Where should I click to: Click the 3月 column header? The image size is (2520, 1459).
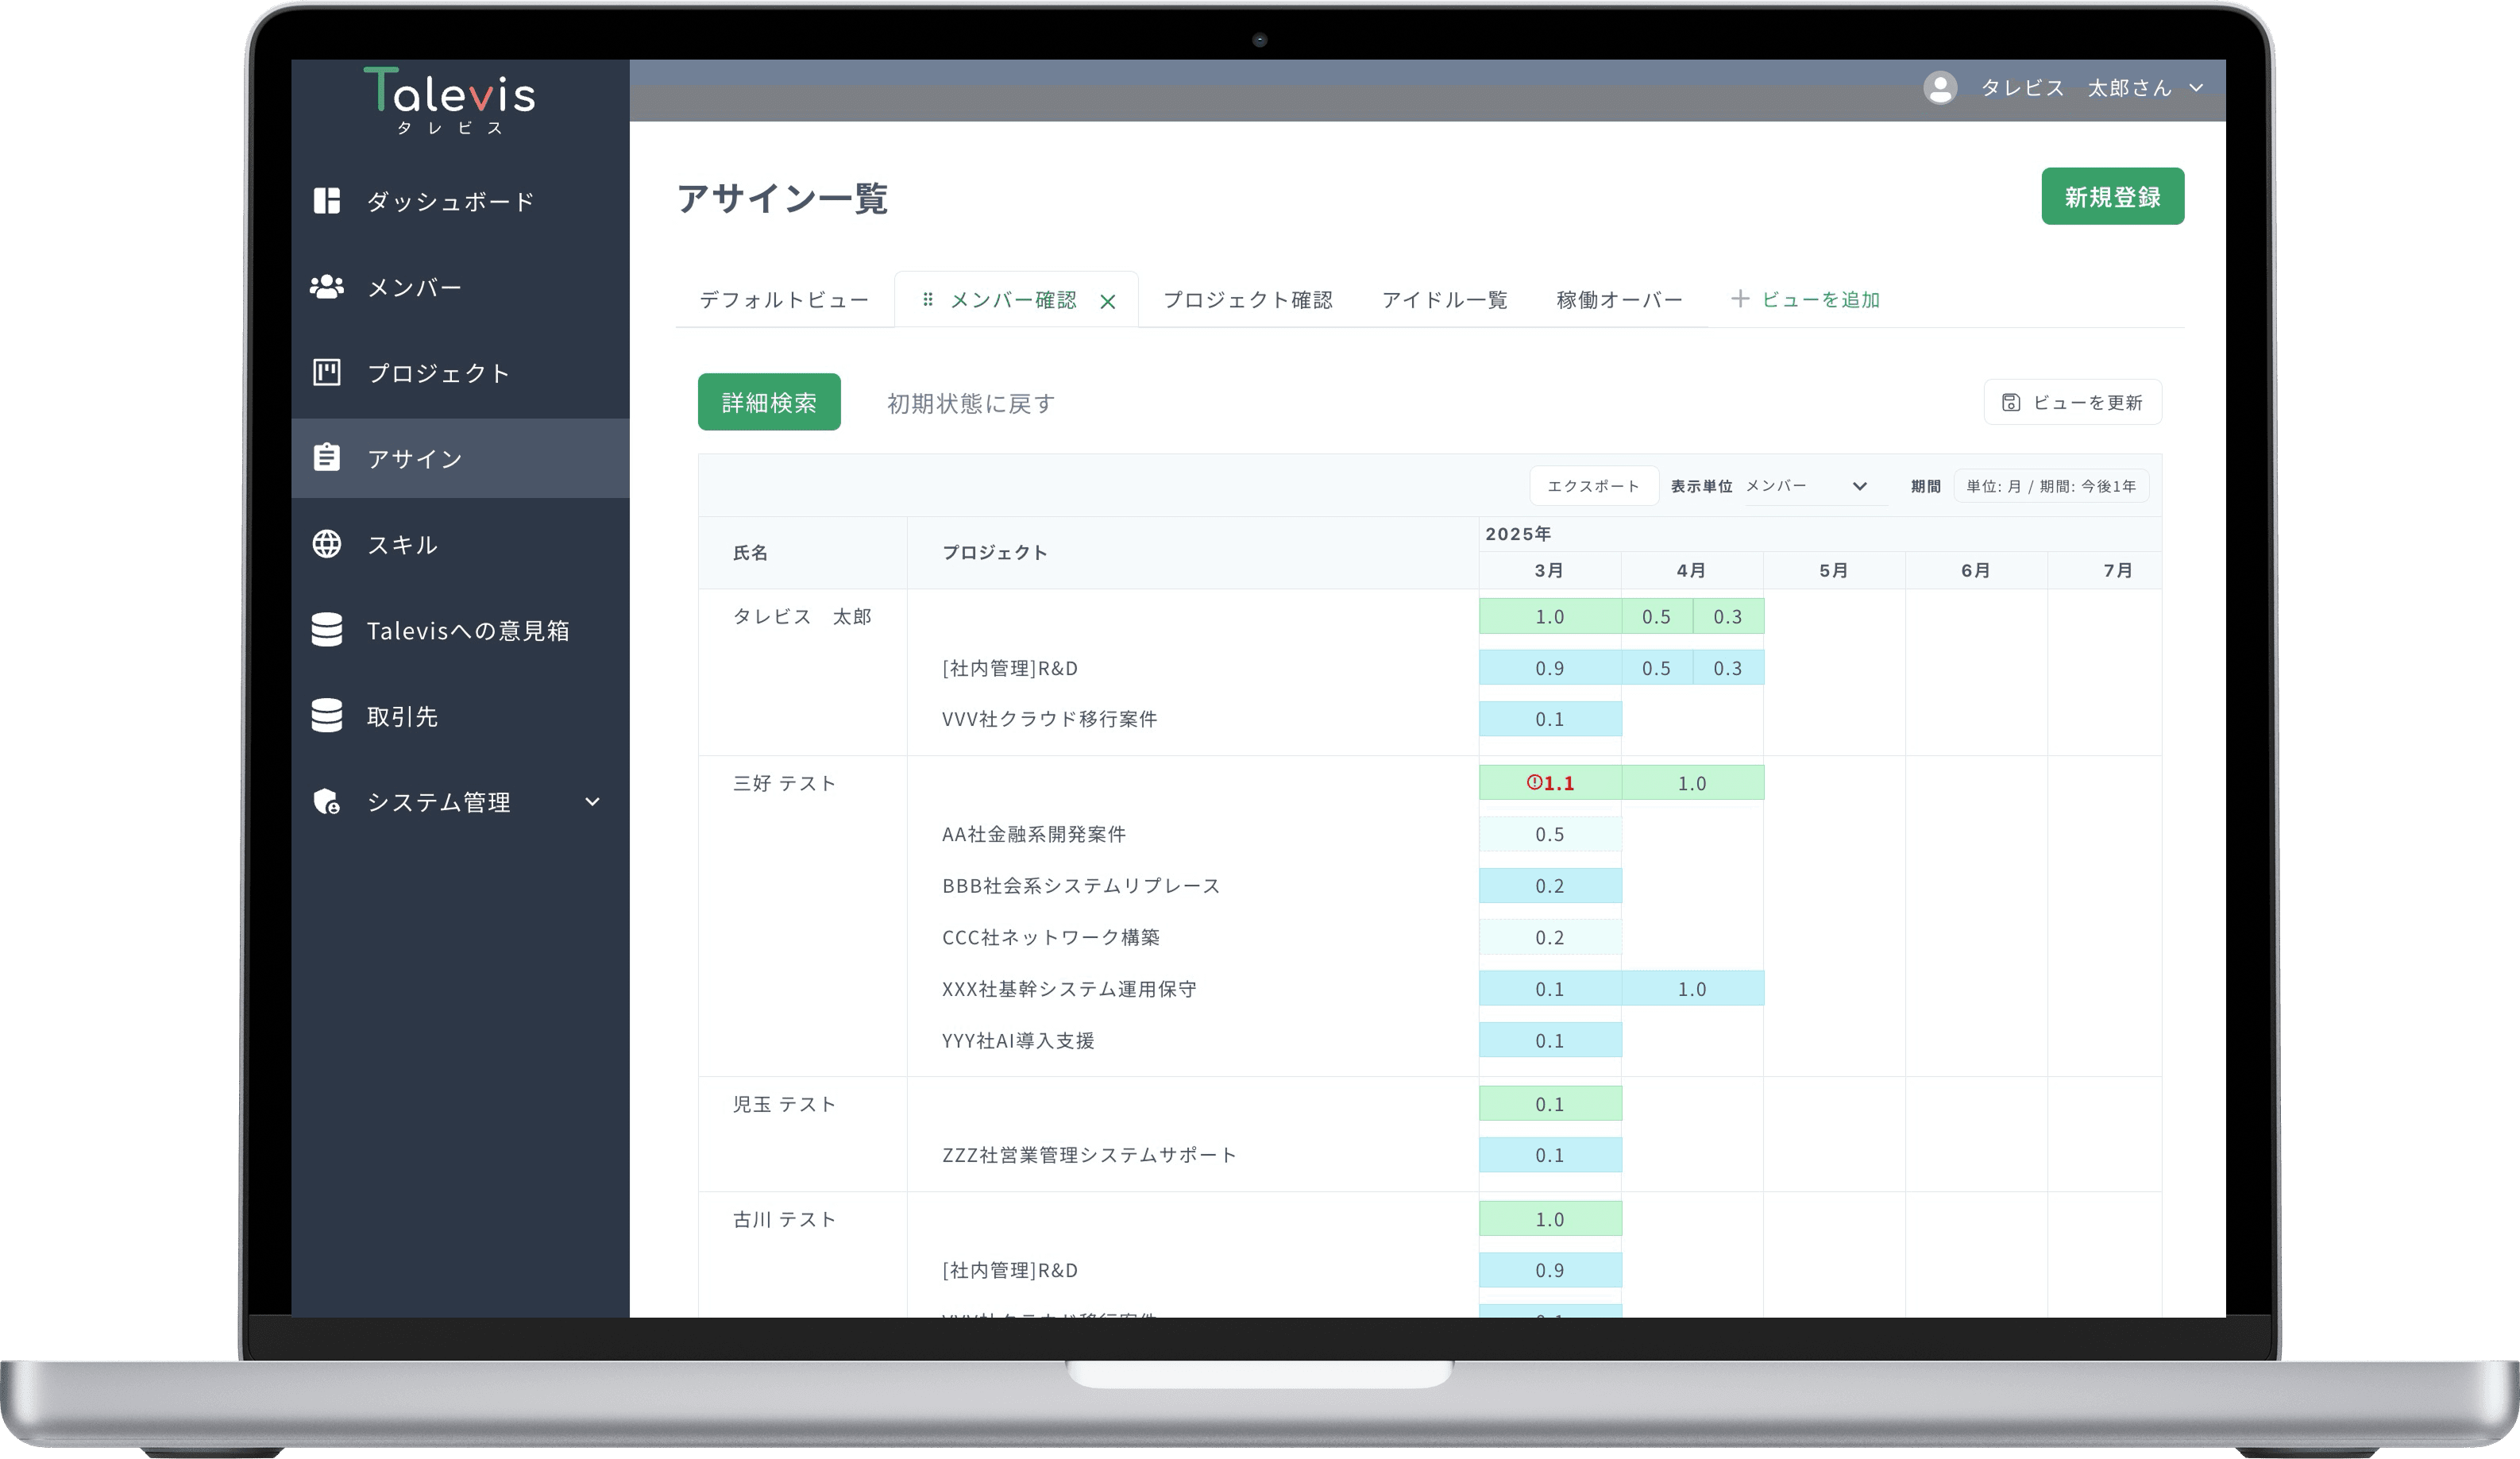tap(1550, 570)
